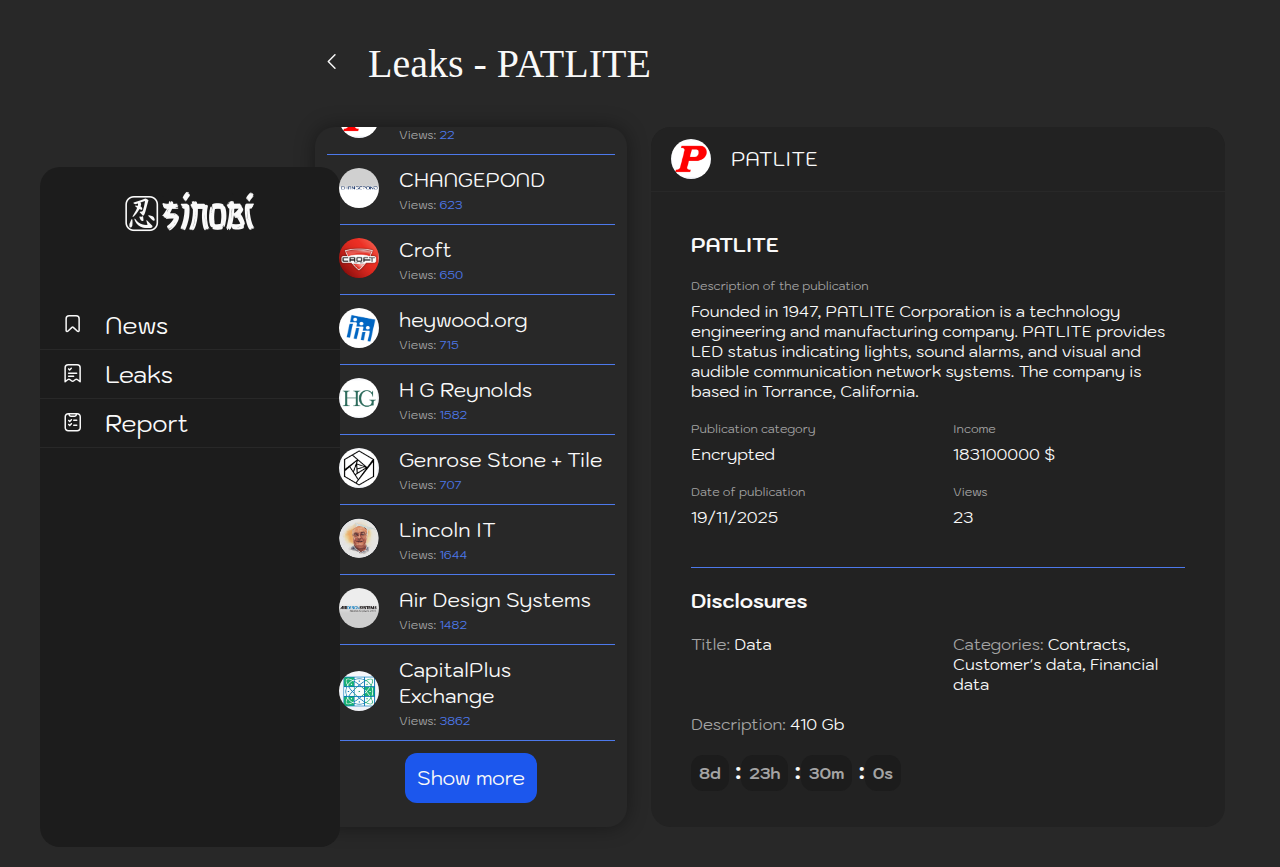1280x867 pixels.
Task: Click the heywood.org blue logo icon
Action: click(x=359, y=328)
